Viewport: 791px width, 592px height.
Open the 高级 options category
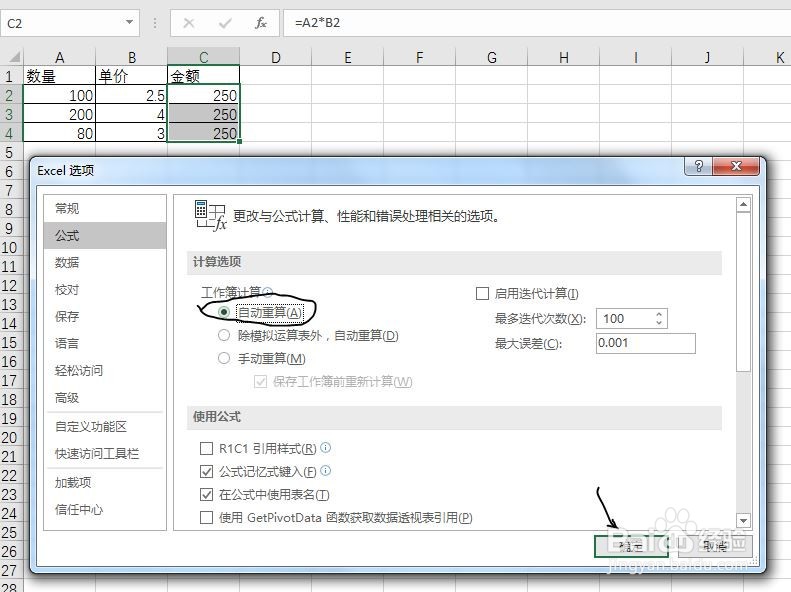click(105, 398)
